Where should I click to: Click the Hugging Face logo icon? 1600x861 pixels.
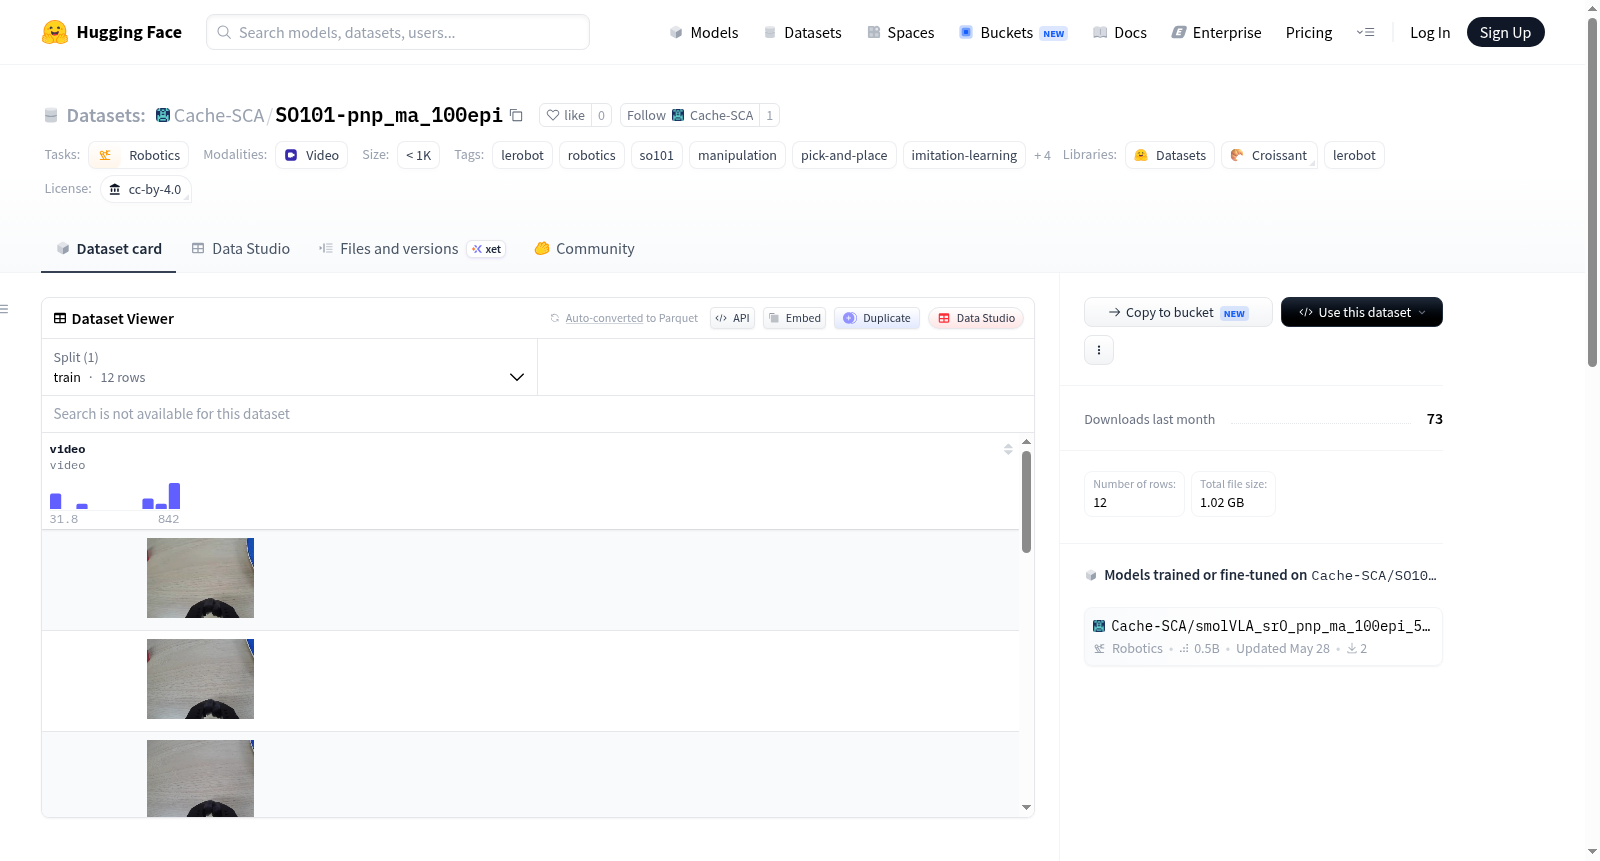(x=55, y=32)
